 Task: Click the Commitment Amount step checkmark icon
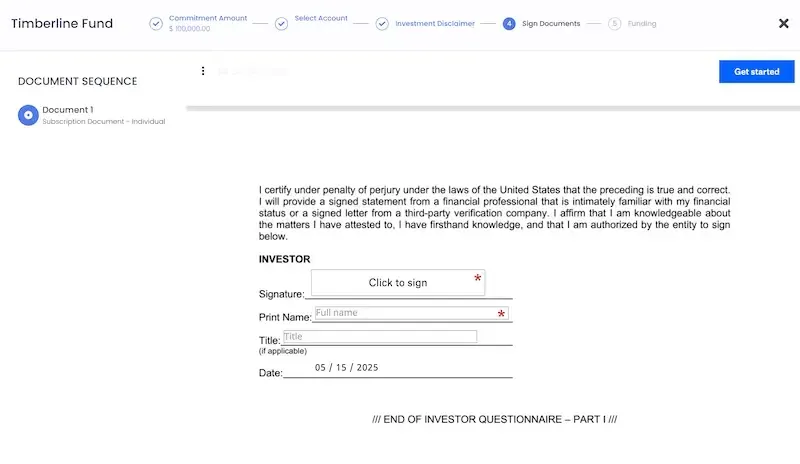(156, 23)
